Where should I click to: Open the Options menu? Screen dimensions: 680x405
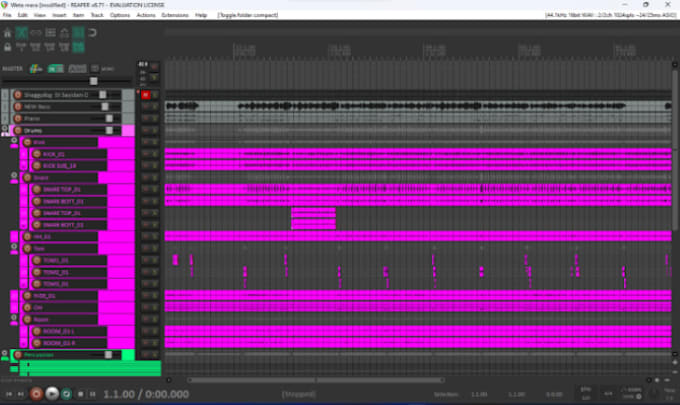point(120,15)
